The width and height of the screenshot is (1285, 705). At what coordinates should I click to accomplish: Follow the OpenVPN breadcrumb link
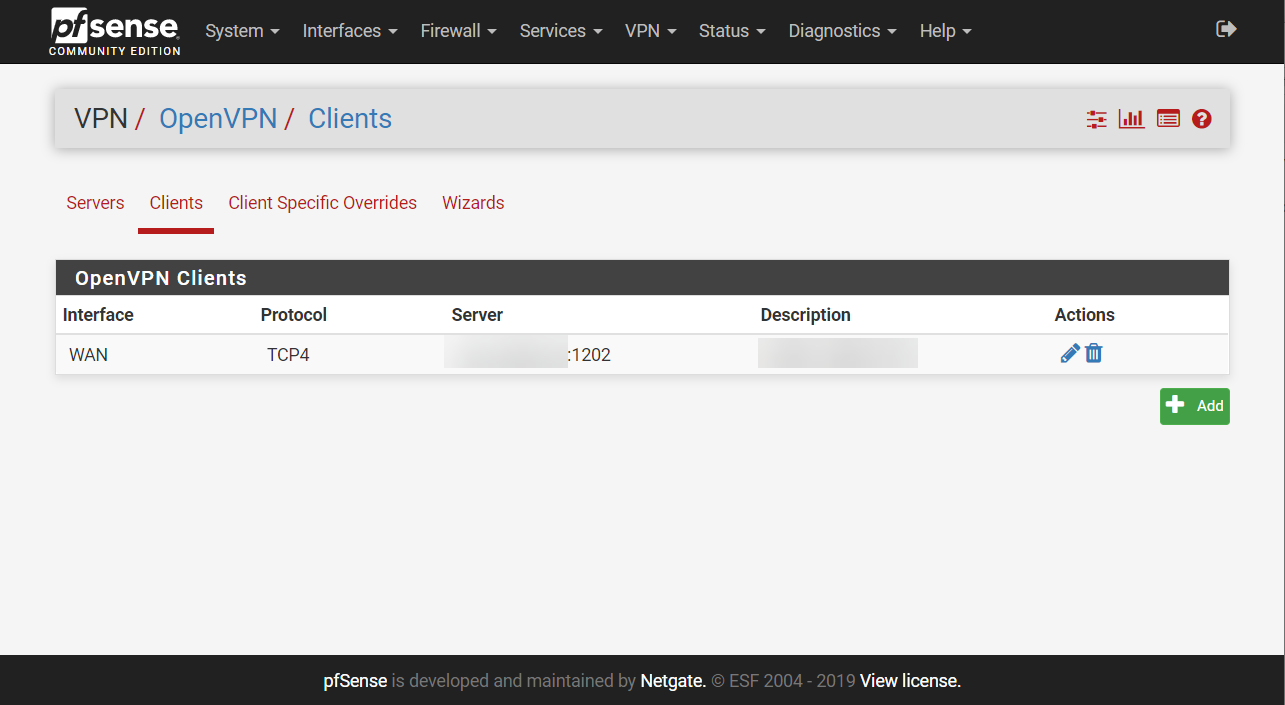click(218, 119)
